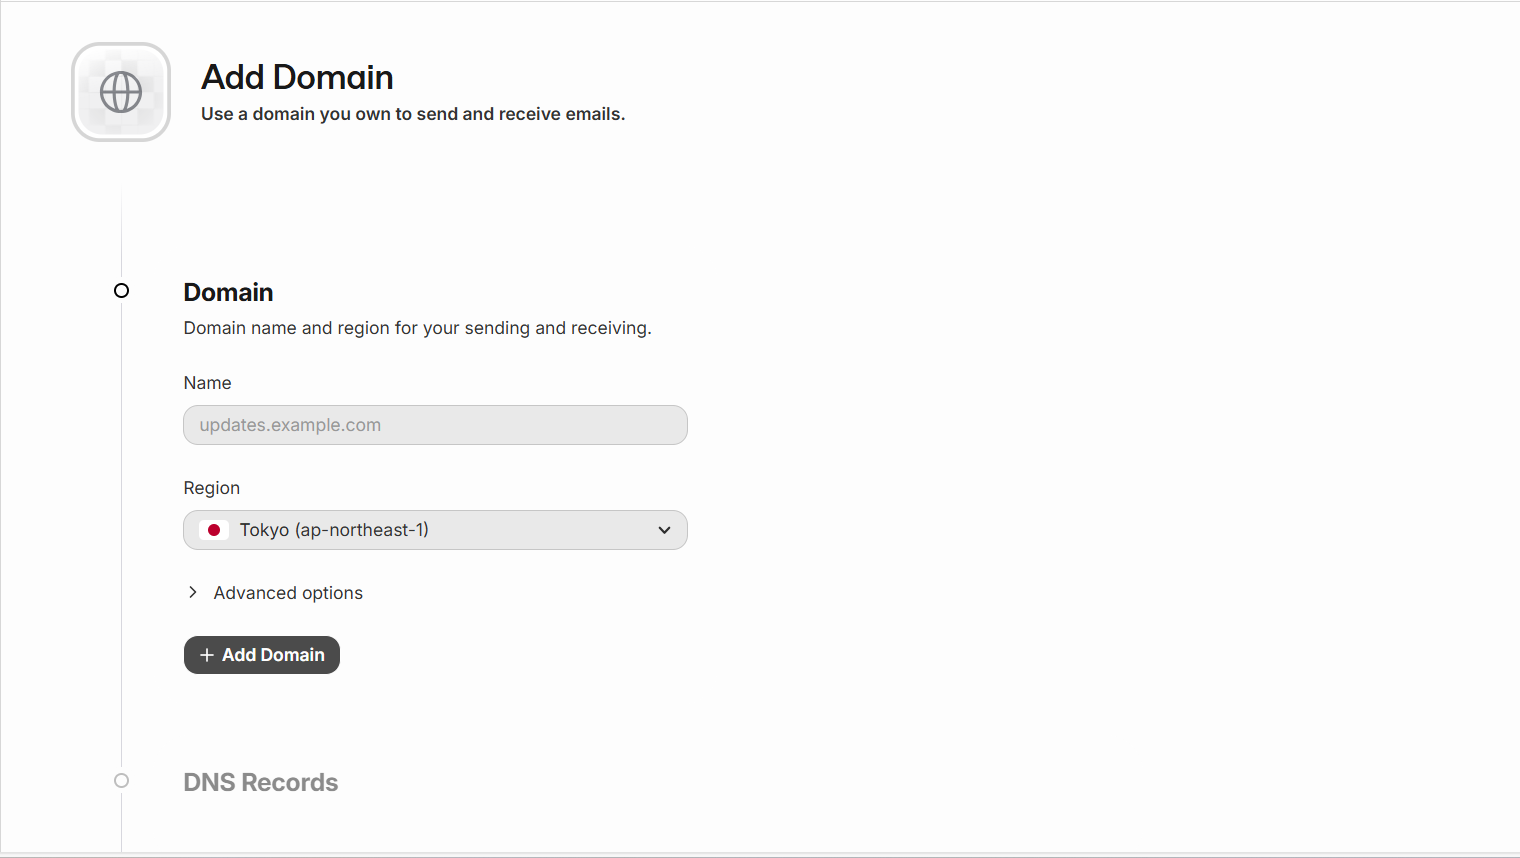
Task: Click the globe domain icon
Action: (121, 92)
